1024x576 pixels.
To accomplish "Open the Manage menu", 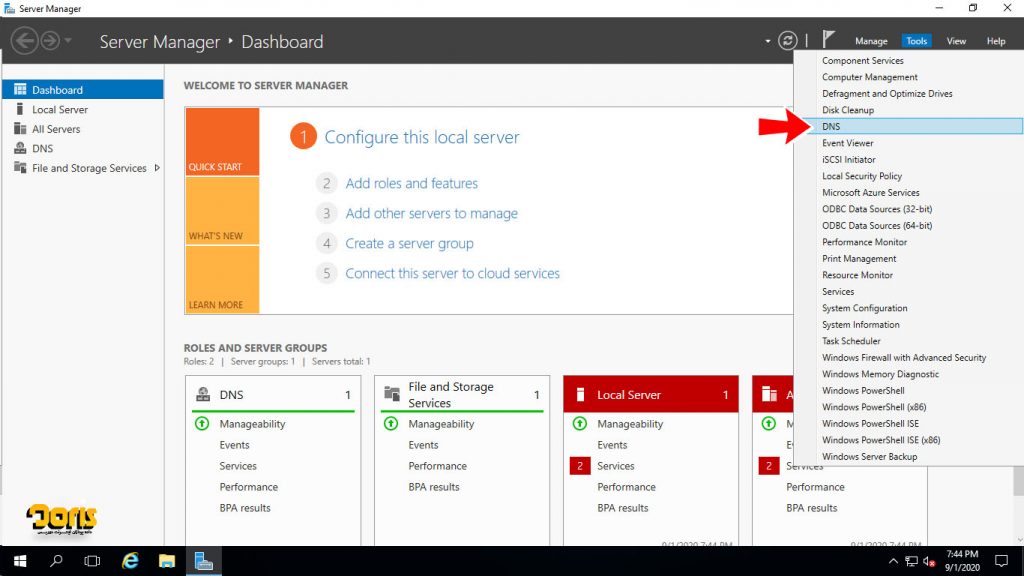I will [x=871, y=40].
